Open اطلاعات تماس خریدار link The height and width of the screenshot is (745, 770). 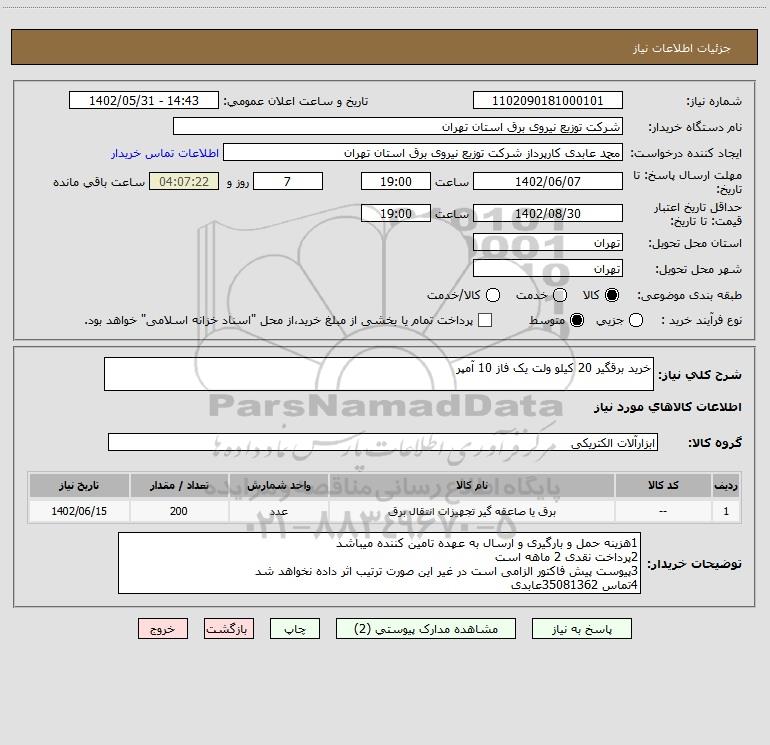pyautogui.click(x=165, y=153)
